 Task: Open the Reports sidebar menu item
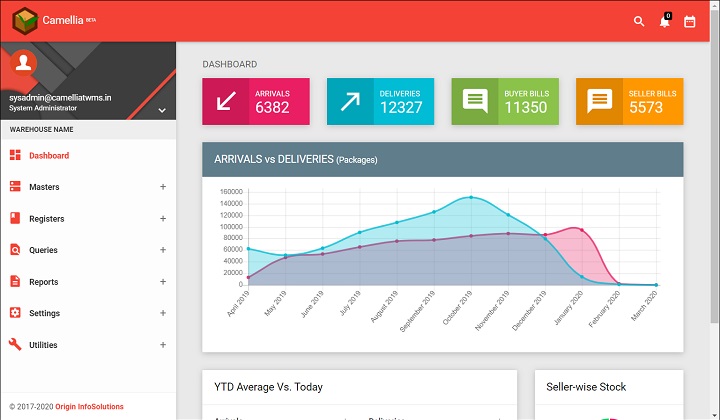tap(43, 282)
